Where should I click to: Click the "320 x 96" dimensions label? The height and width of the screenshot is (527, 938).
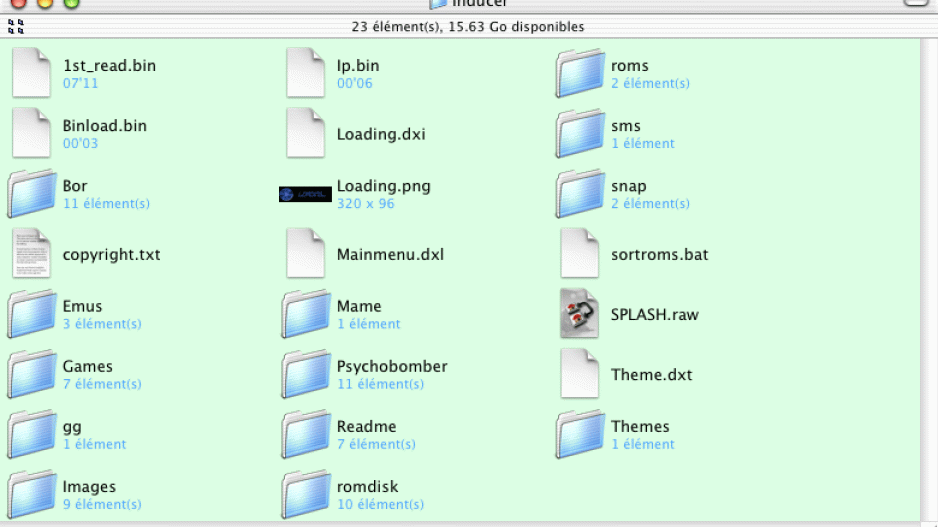pos(366,203)
